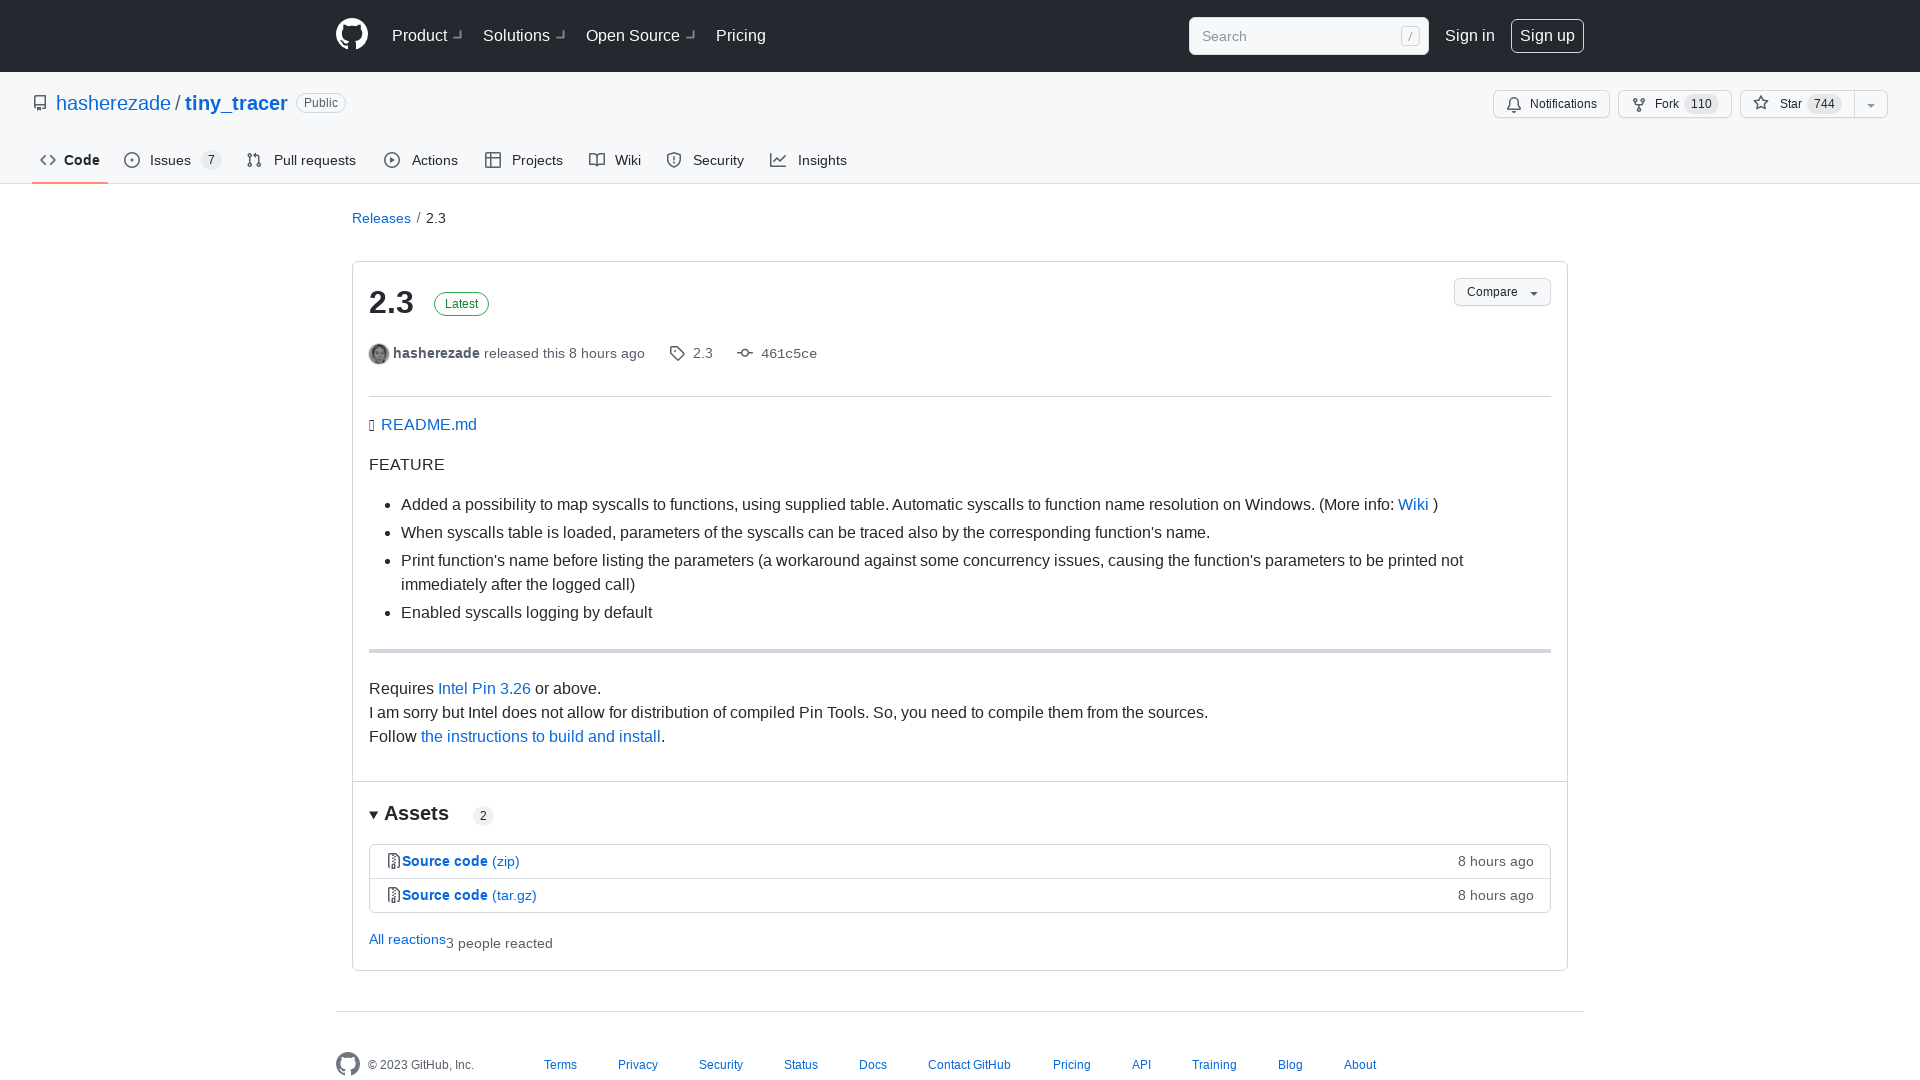Click the GitHub logo in the footer
The image size is (1920, 1080).
click(x=348, y=1064)
